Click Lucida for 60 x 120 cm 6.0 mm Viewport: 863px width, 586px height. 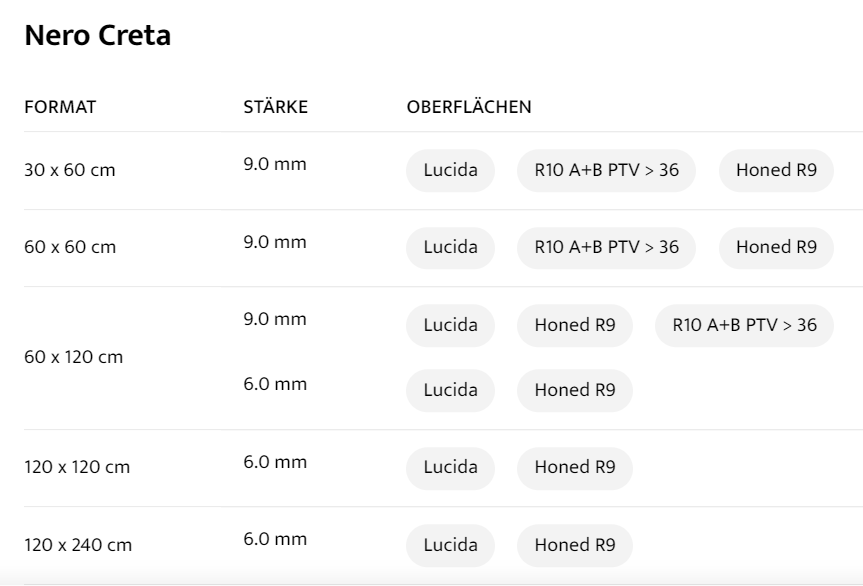click(450, 390)
